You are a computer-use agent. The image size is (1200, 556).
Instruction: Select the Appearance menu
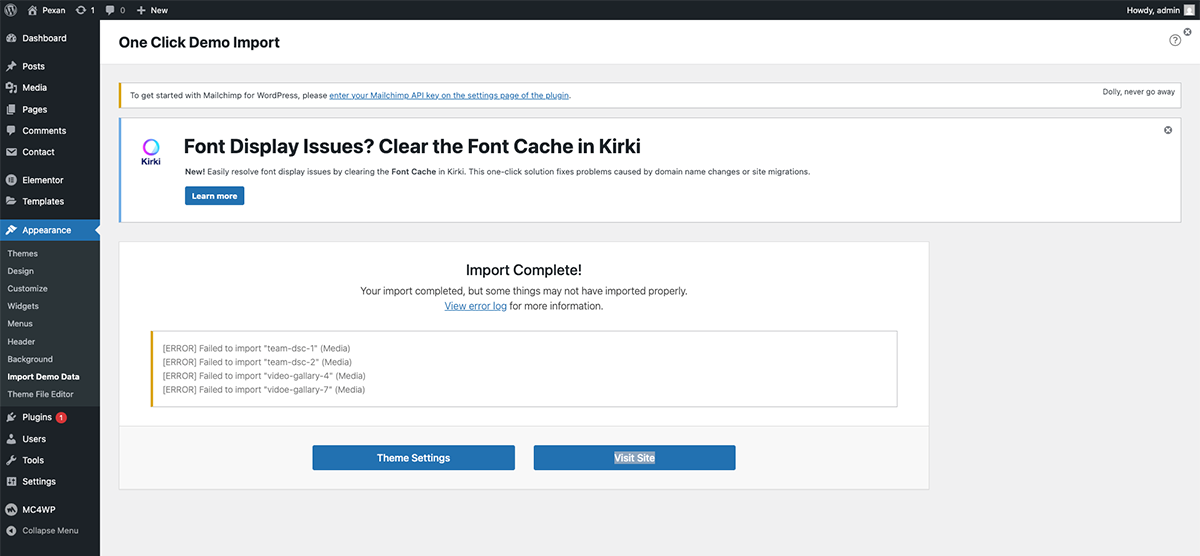tap(50, 230)
